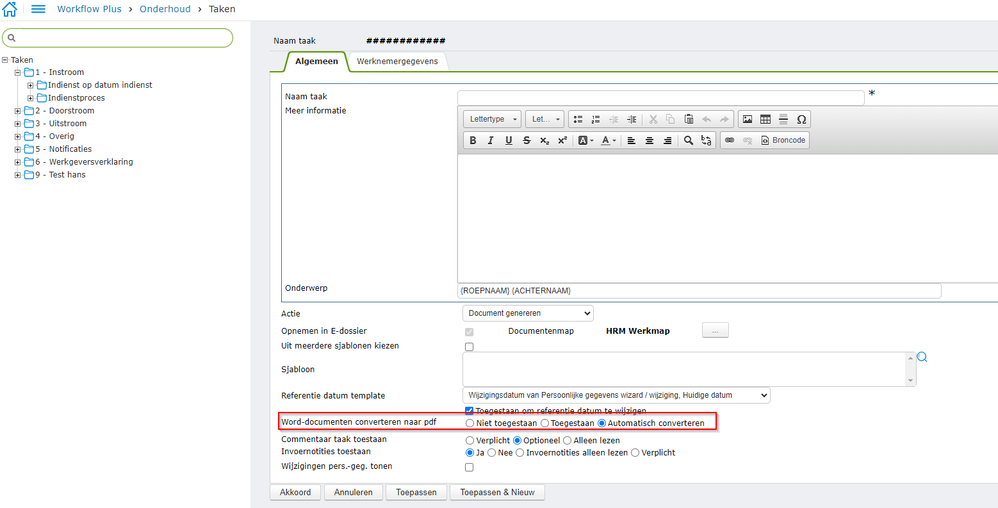The image size is (998, 508).
Task: Open Onderhoud breadcrumb link
Action: 165,9
